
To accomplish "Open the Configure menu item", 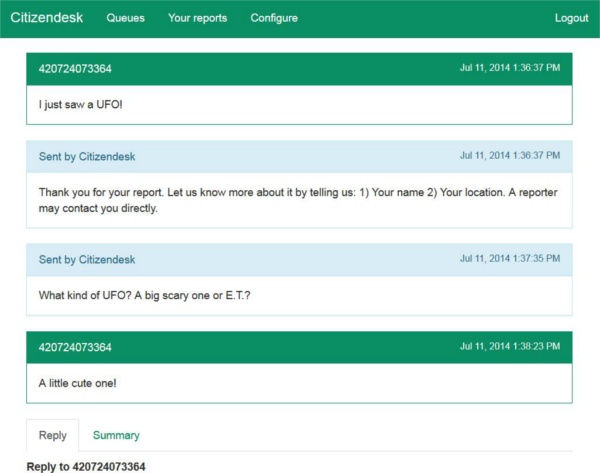I will 274,18.
